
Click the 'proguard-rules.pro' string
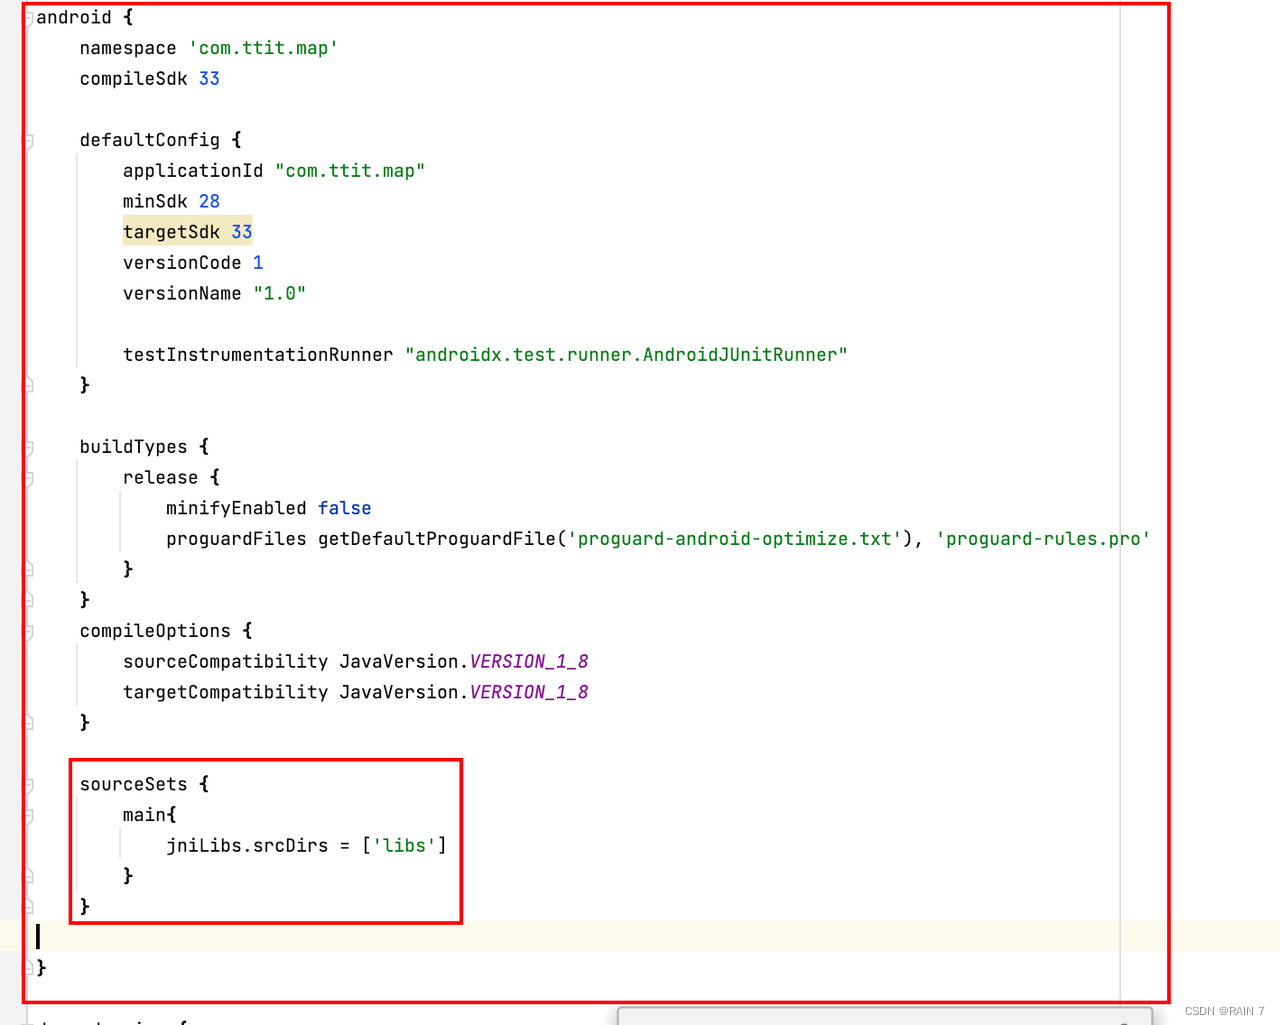pyautogui.click(x=1043, y=539)
